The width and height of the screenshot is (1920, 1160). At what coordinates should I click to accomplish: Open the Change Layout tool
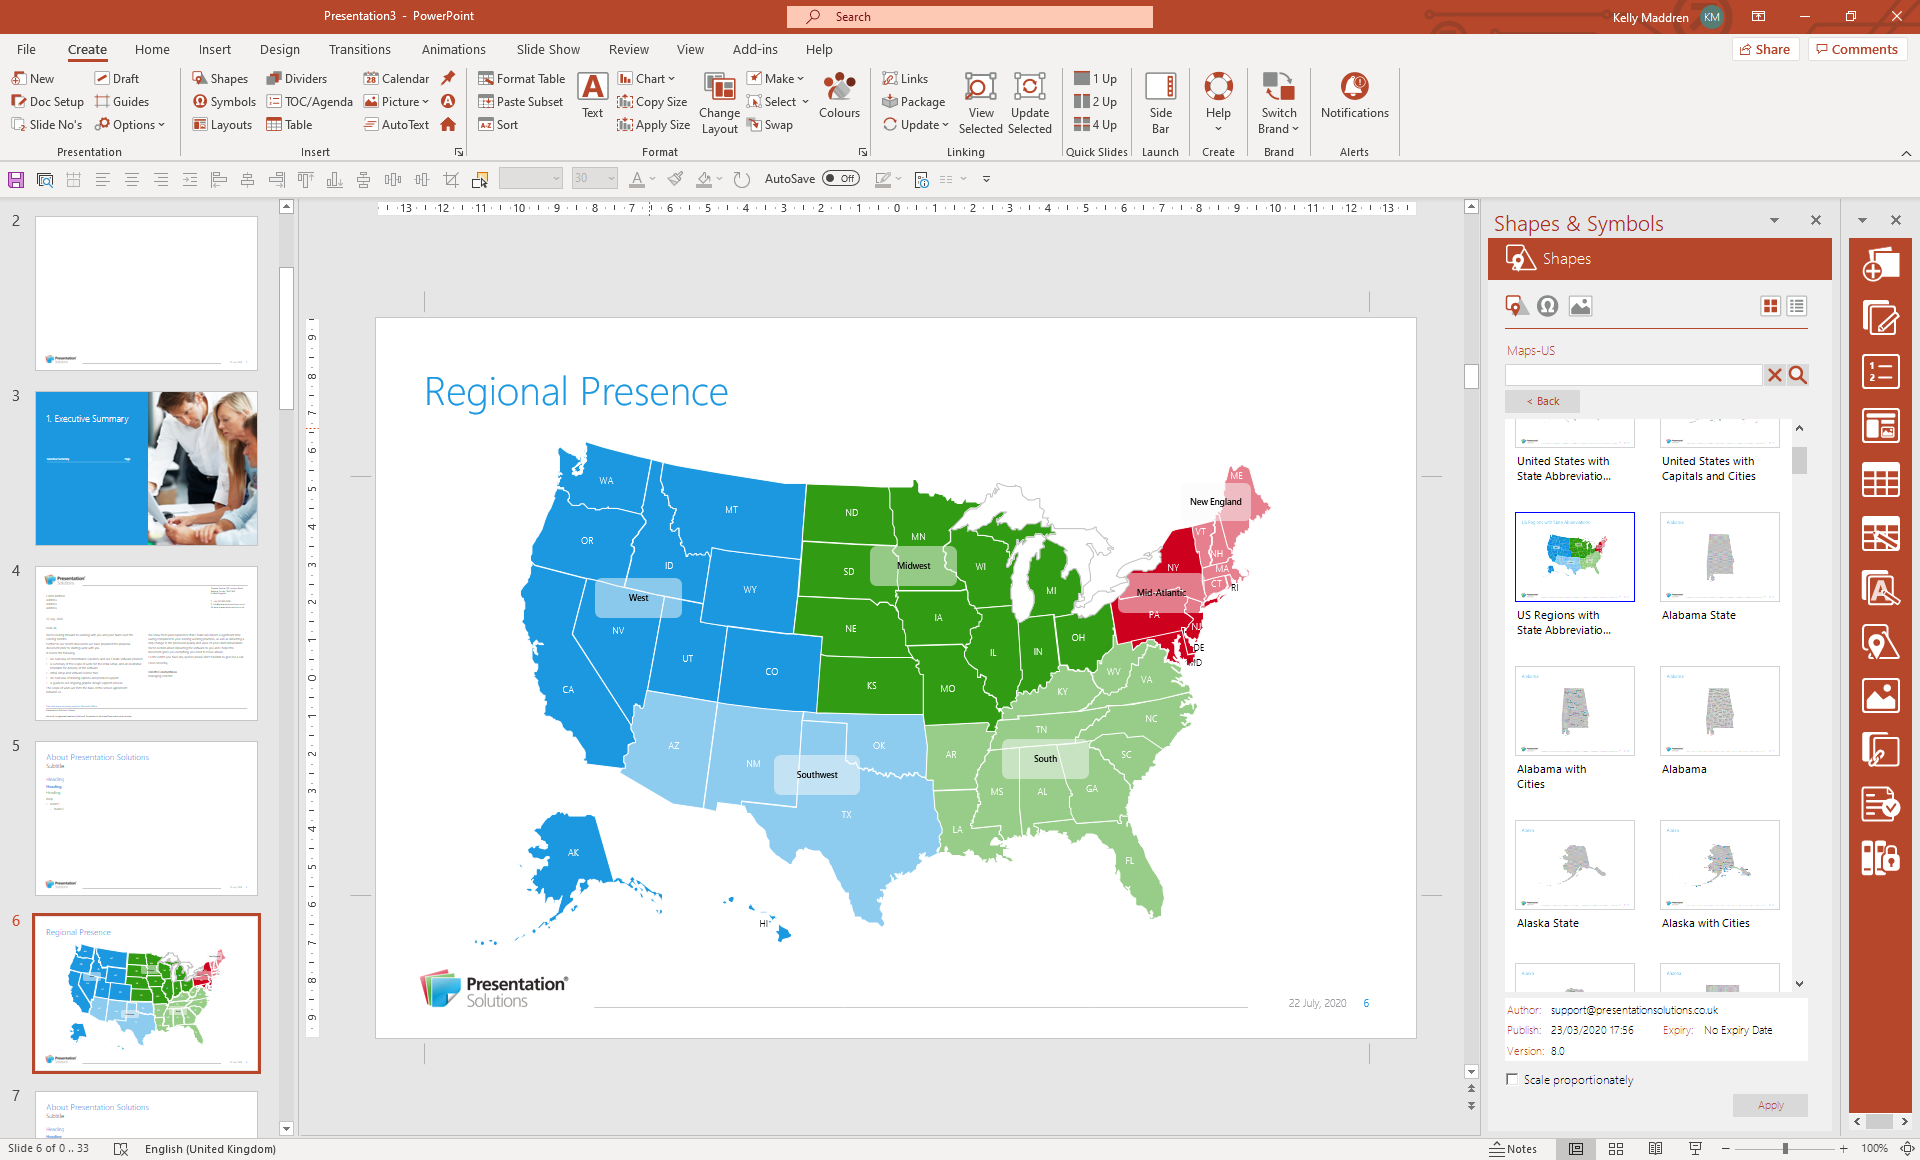tap(719, 103)
